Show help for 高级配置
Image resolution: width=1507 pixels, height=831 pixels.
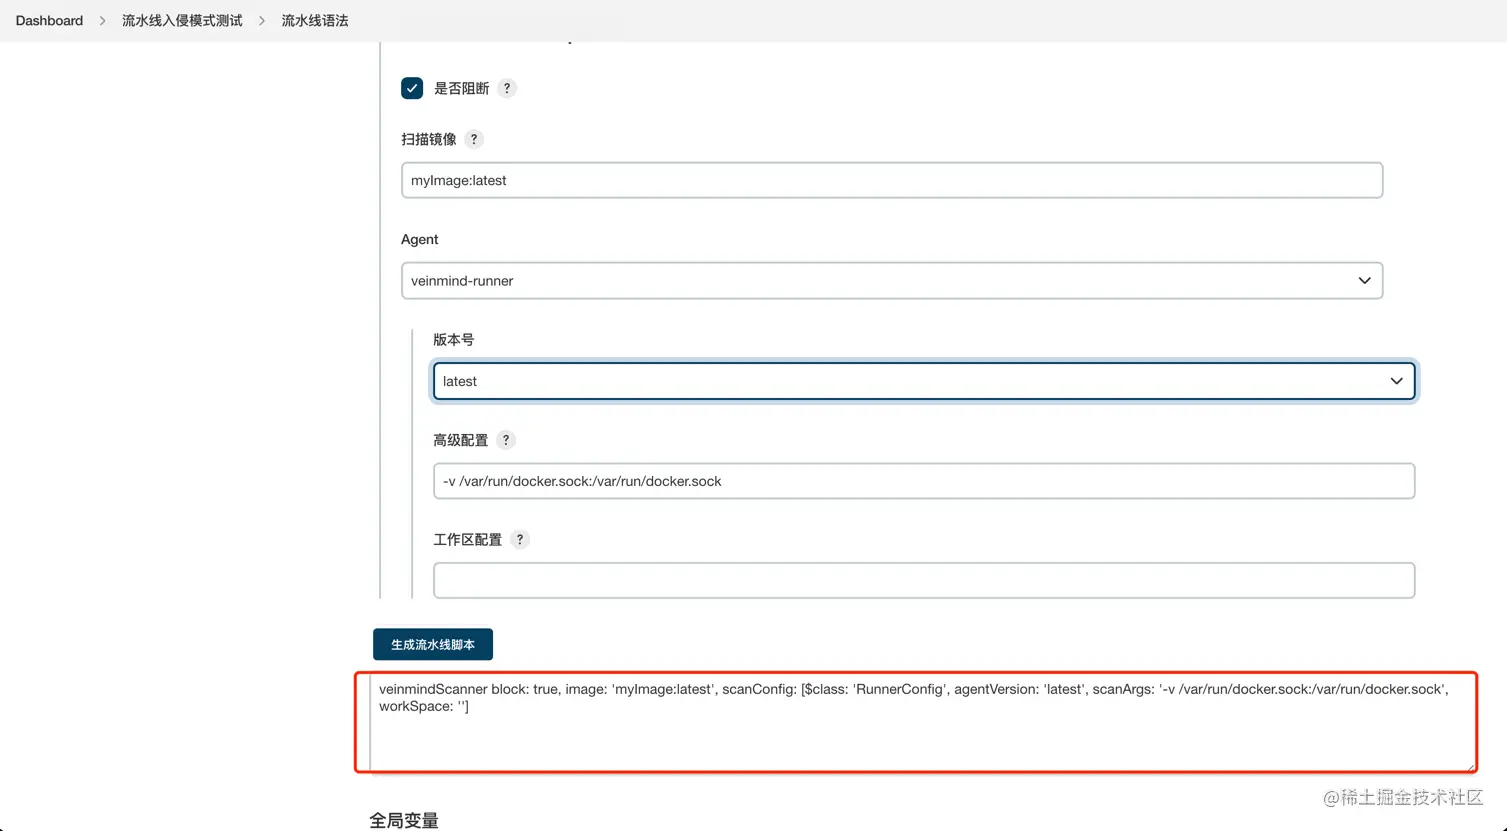(x=506, y=440)
